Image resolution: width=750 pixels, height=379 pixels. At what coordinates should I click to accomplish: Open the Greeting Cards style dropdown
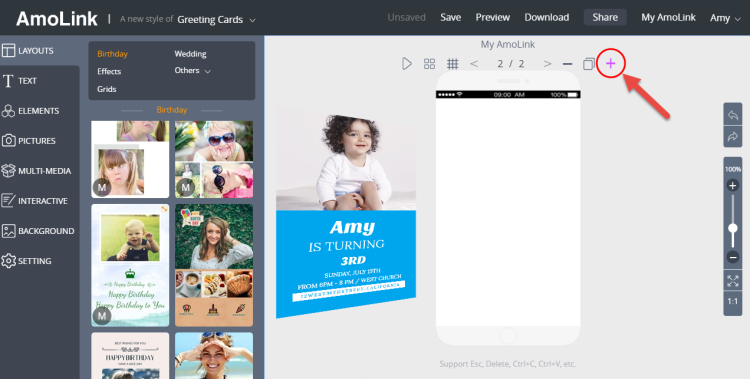pyautogui.click(x=217, y=20)
